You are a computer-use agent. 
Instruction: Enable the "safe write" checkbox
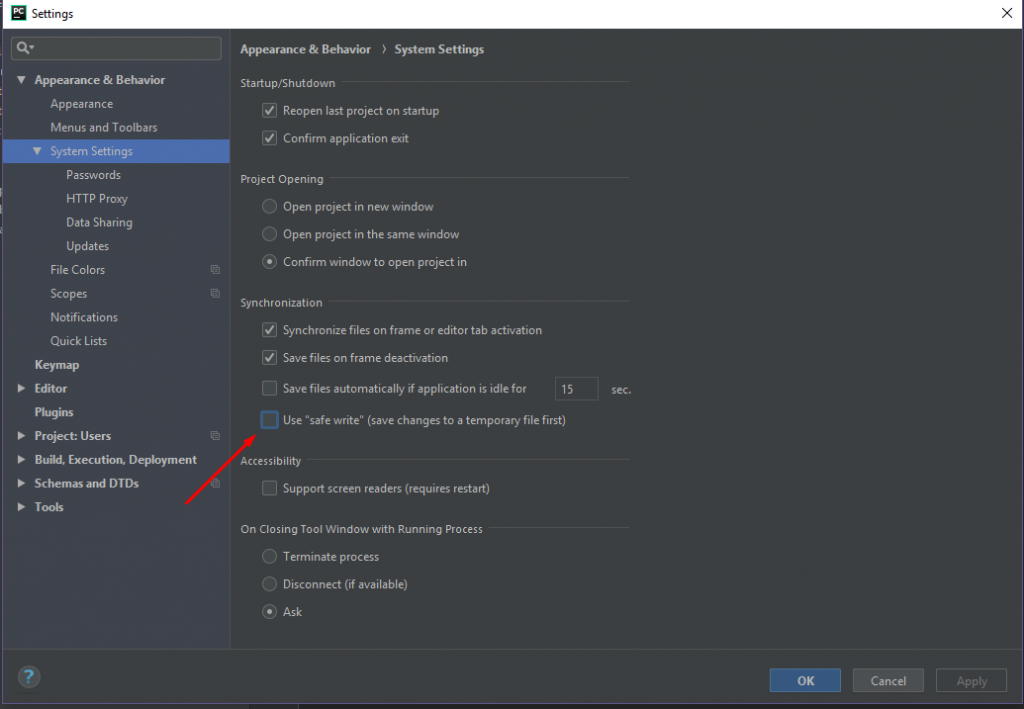[269, 420]
